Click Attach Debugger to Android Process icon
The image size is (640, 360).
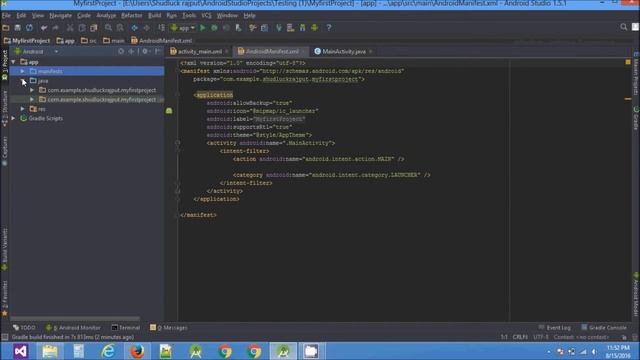238,28
